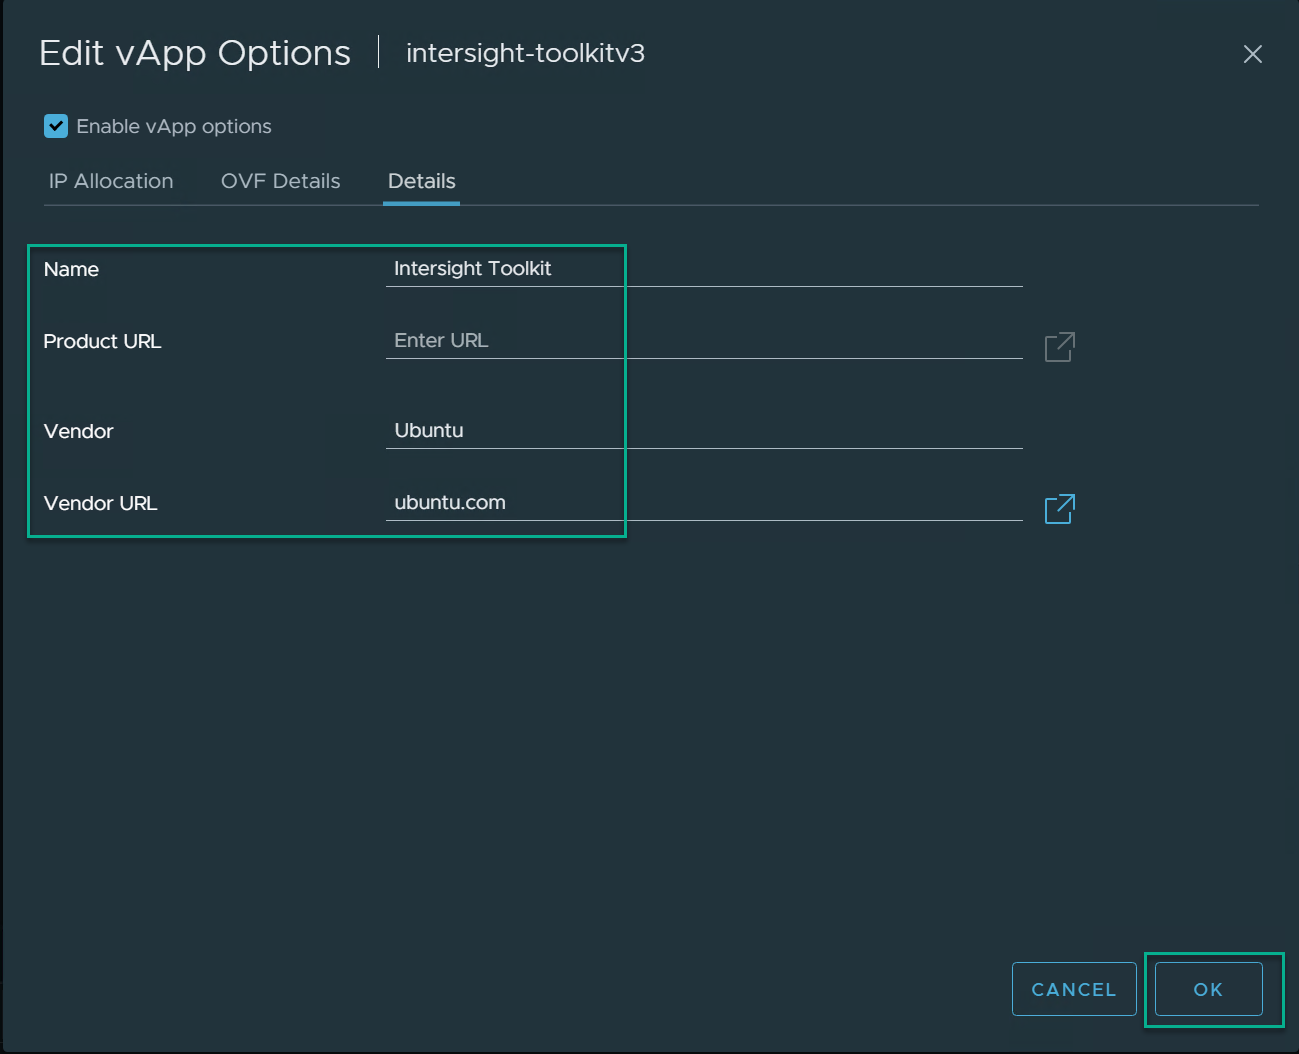
Task: Click the intersight-toolkitv3 VM name heading
Action: 525,53
